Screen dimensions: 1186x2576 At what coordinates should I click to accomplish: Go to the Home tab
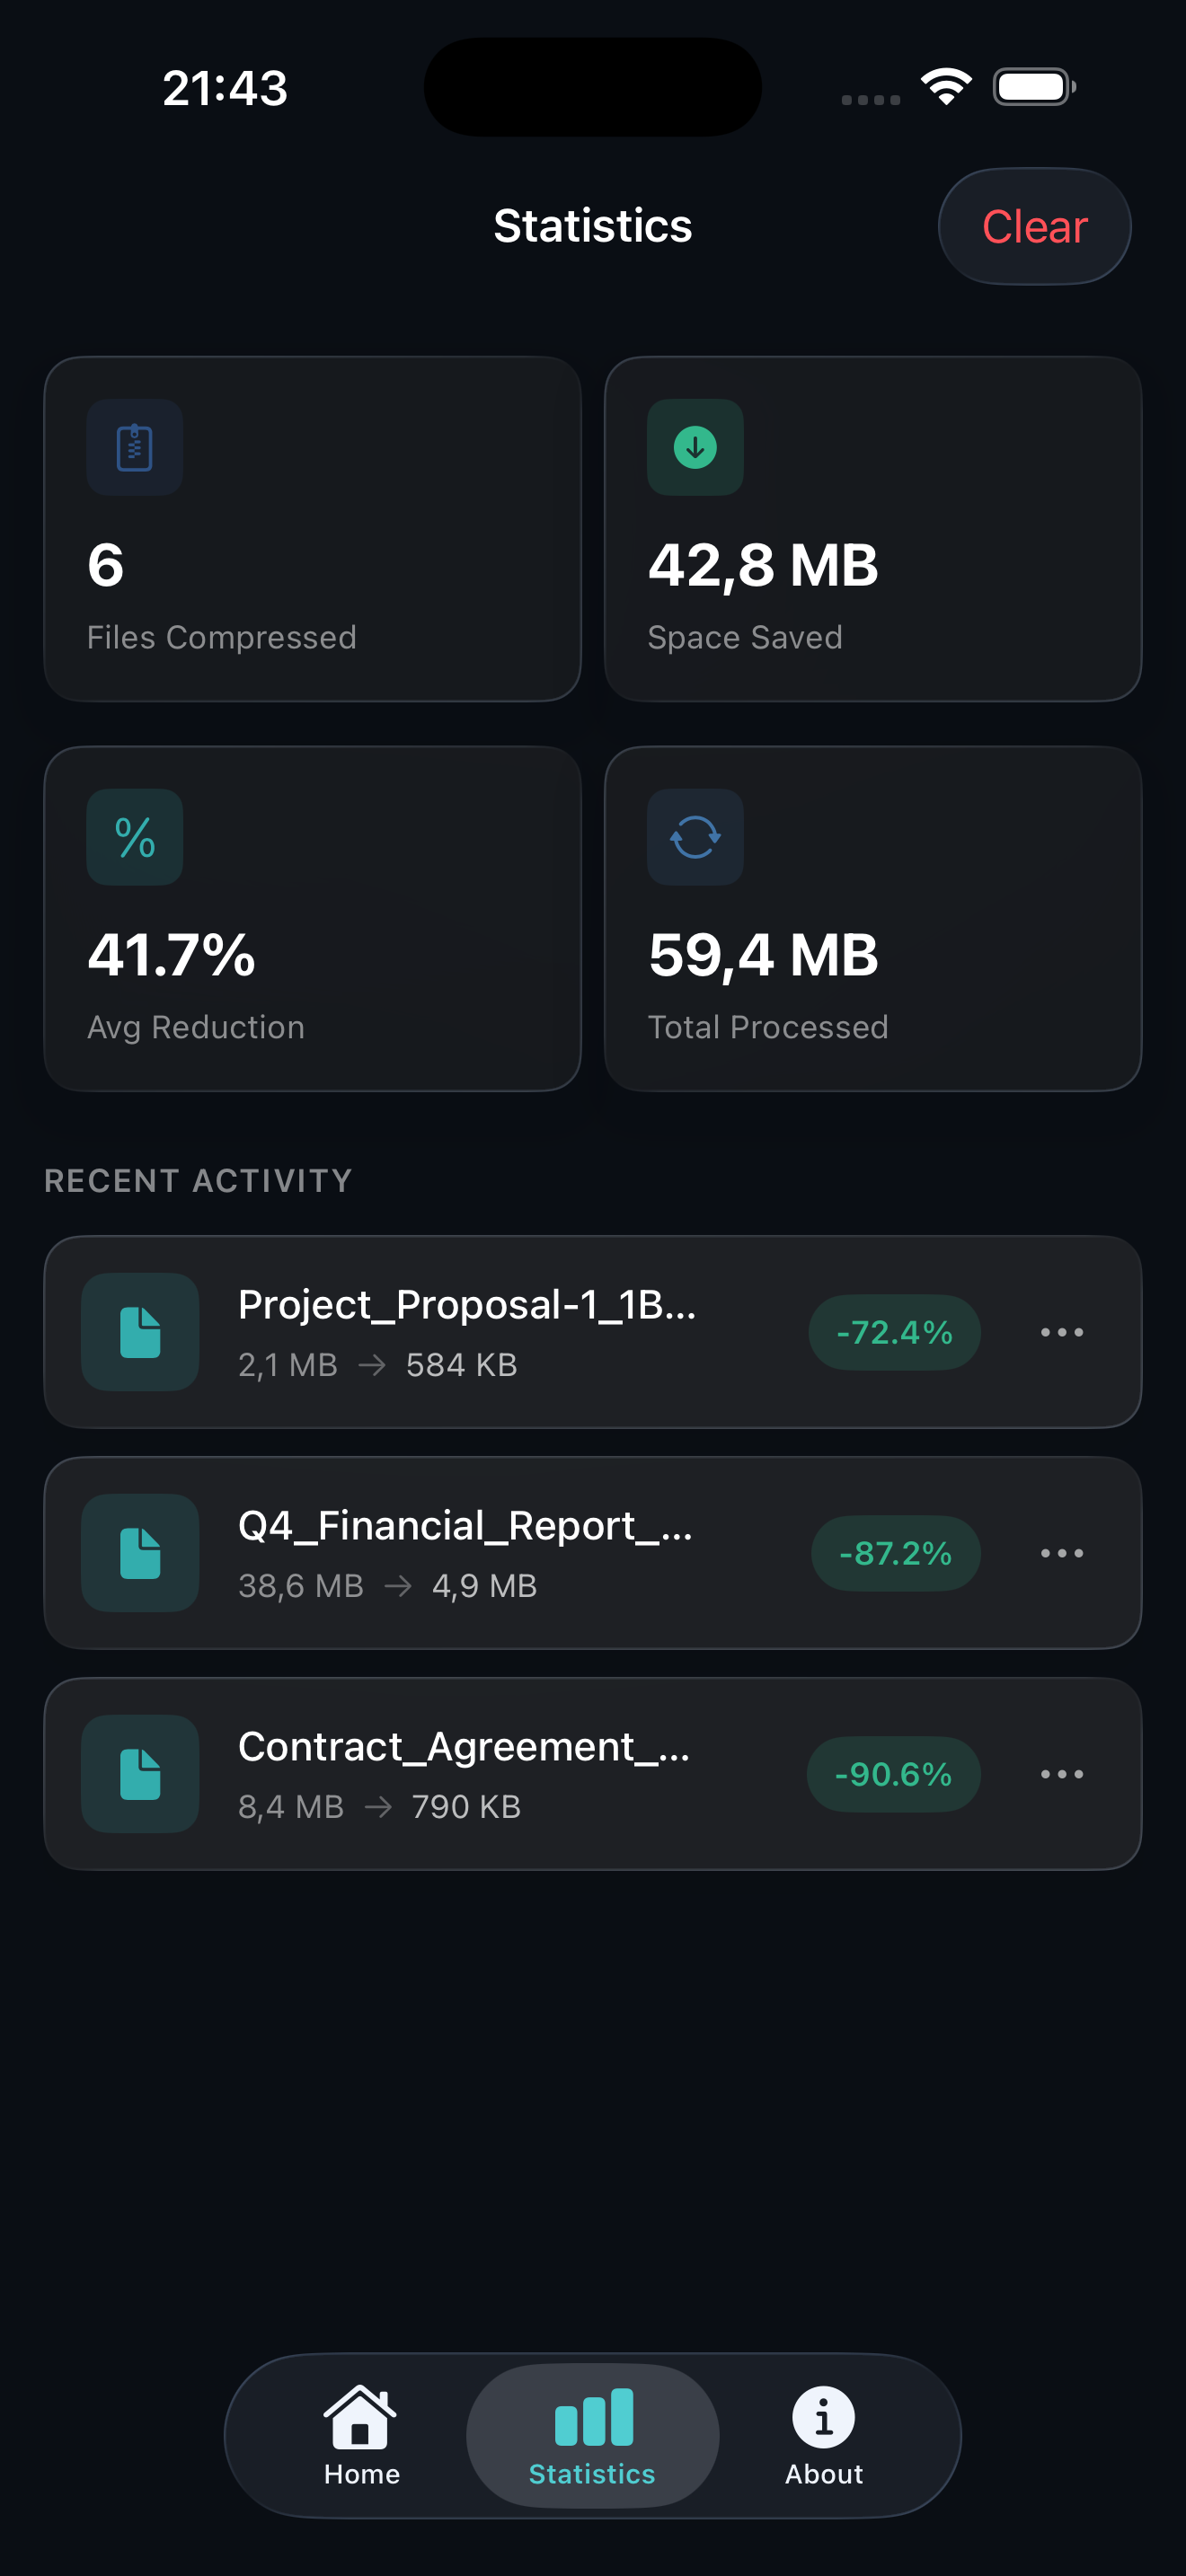coord(361,2436)
